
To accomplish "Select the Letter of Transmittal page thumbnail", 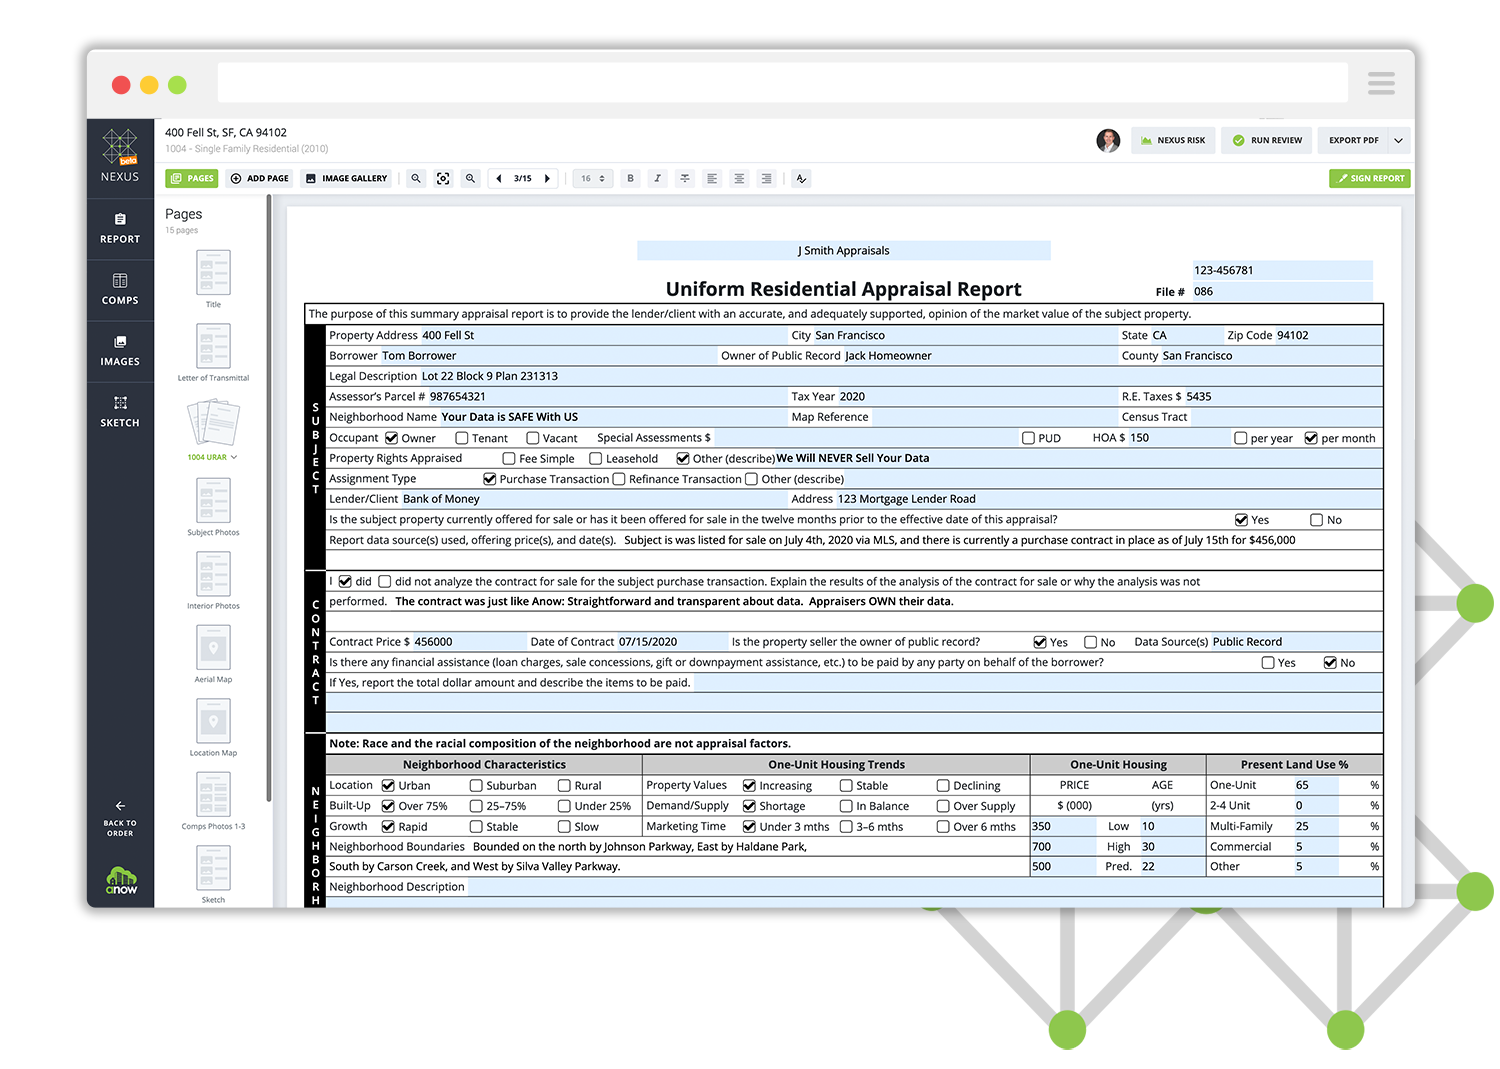I will click(x=213, y=347).
